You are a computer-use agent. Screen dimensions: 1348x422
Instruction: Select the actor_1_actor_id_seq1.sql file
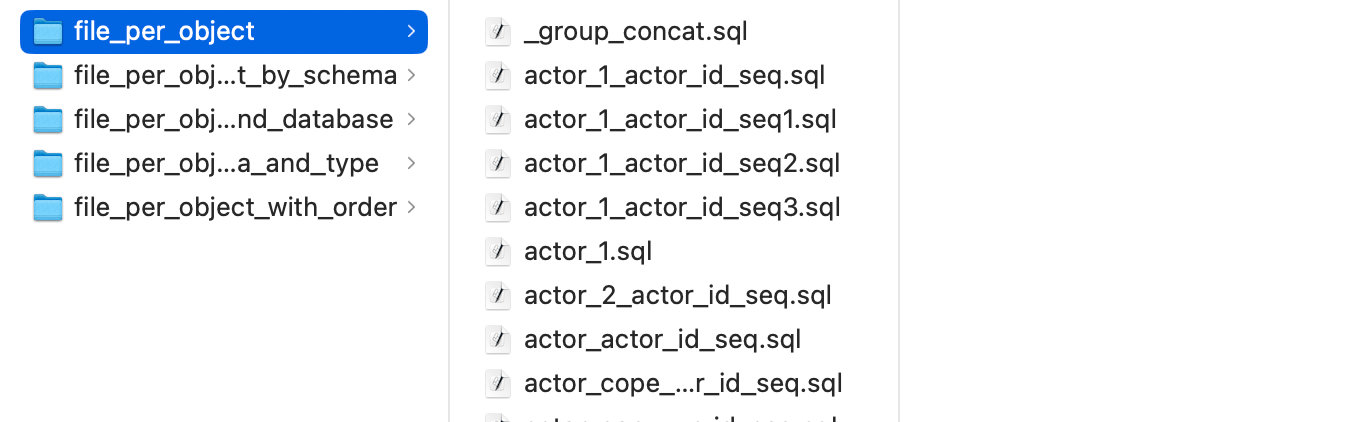pos(680,120)
